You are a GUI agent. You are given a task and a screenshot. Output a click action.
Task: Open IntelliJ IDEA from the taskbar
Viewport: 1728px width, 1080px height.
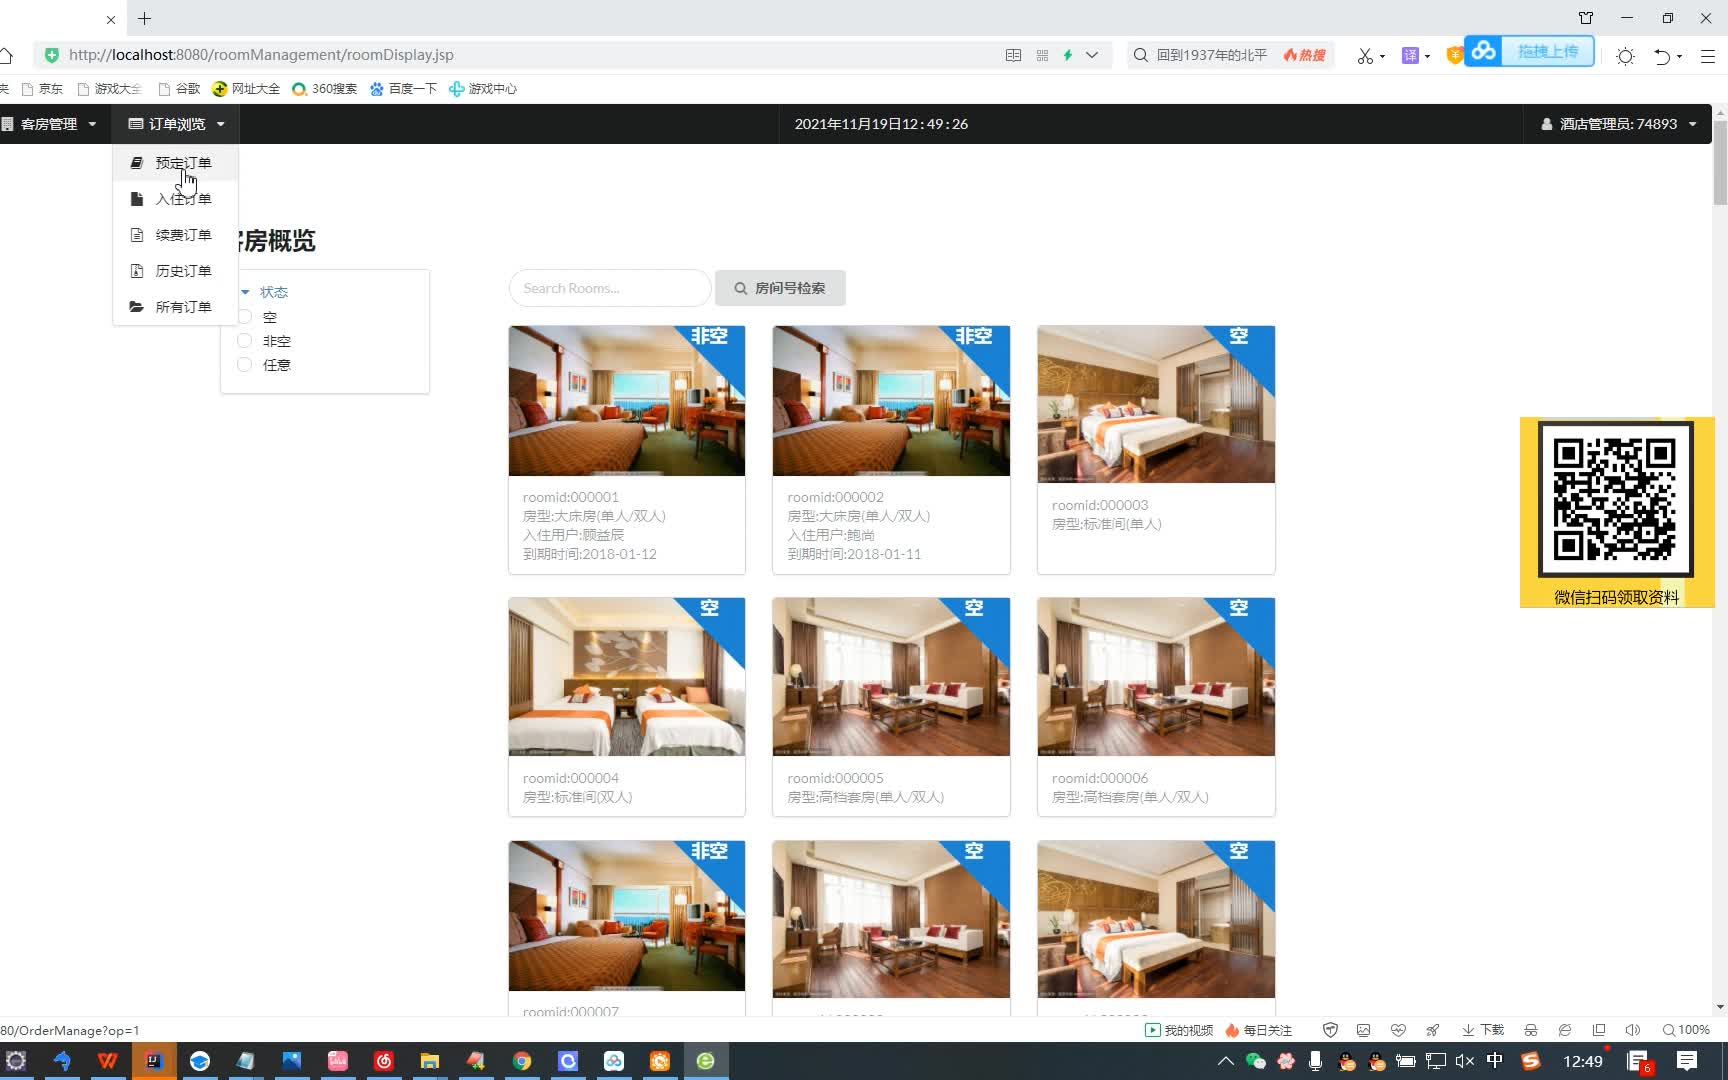click(x=154, y=1061)
